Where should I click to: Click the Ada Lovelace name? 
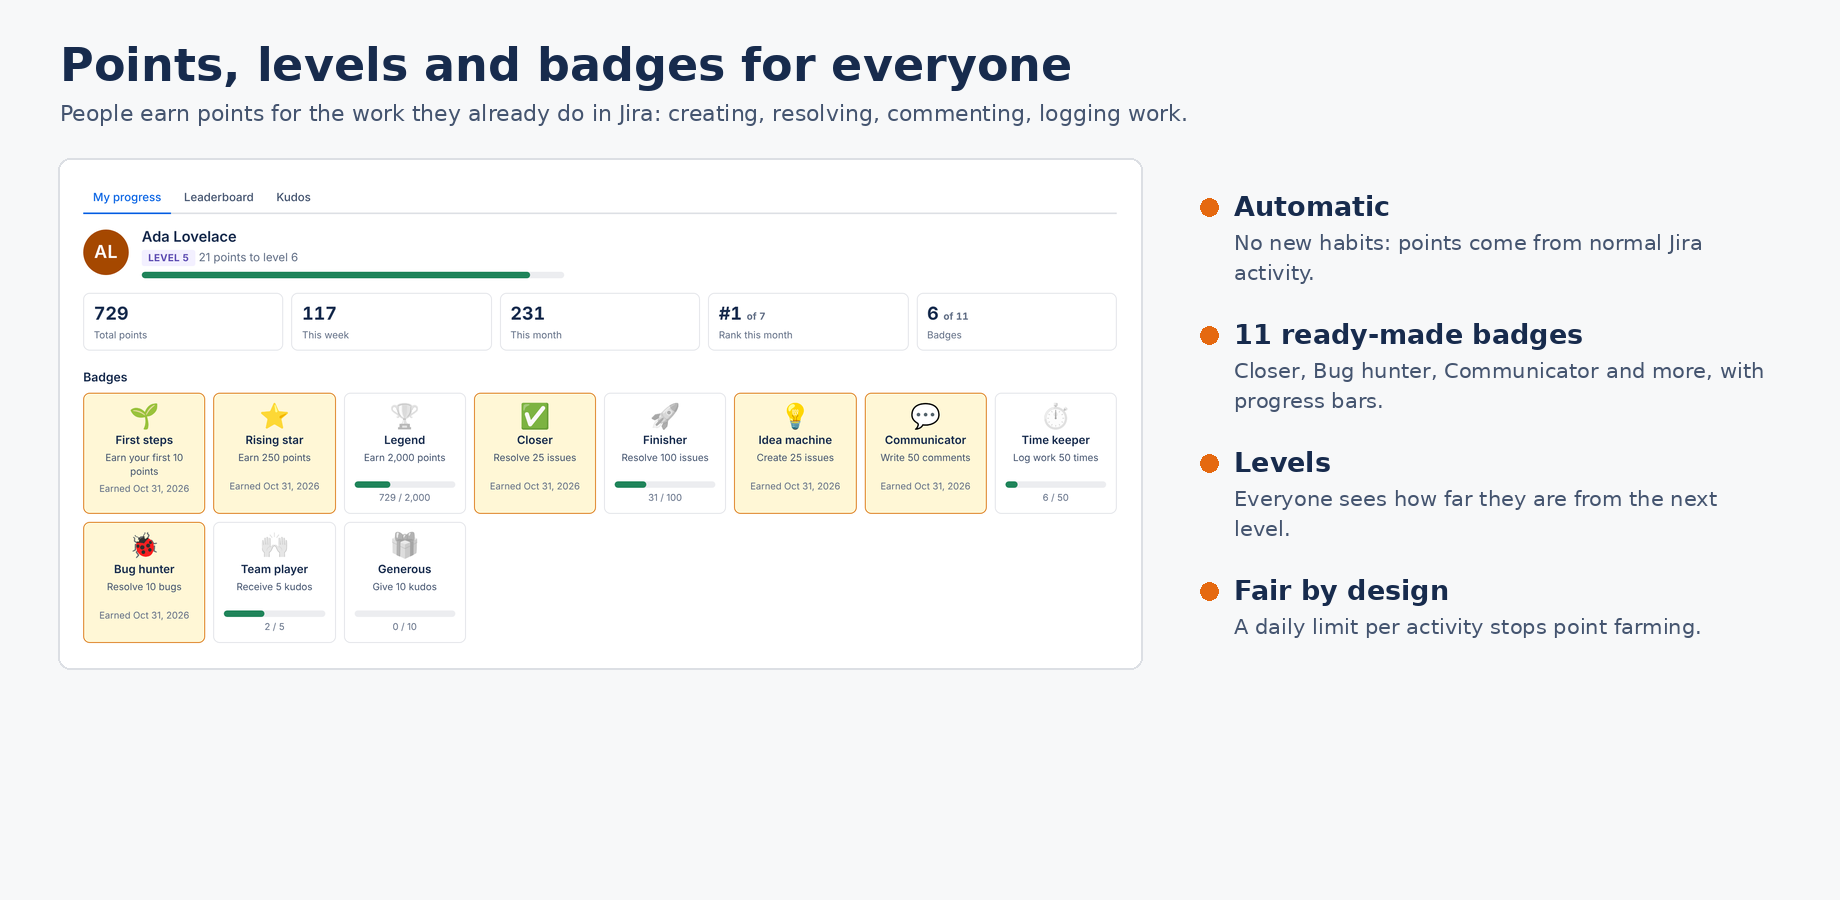click(x=189, y=237)
